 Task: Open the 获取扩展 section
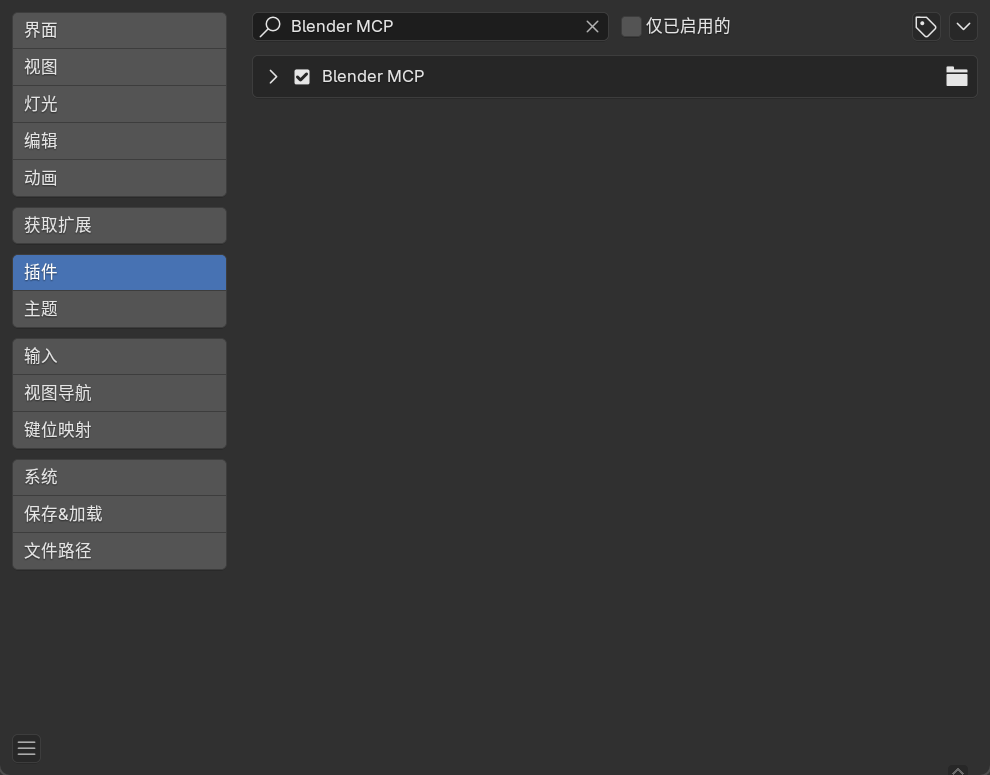119,225
